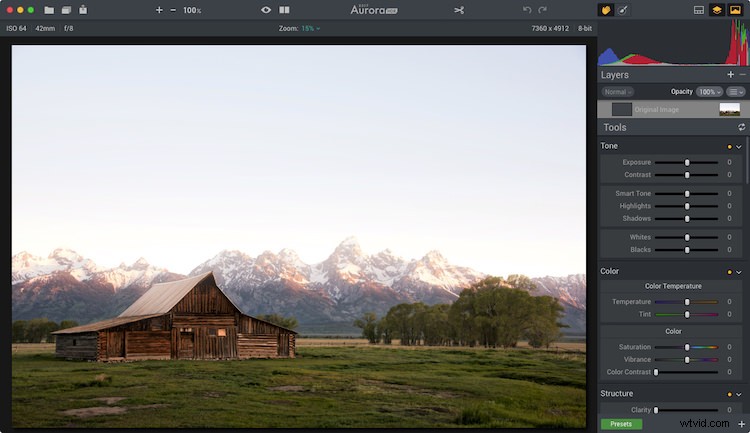Screen dimensions: 750x433
Task: Zoom out with the minus icon
Action: [x=173, y=10]
